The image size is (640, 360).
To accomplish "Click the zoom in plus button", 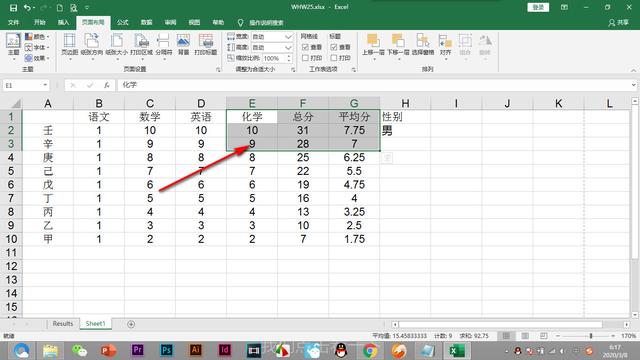I will pos(613,336).
